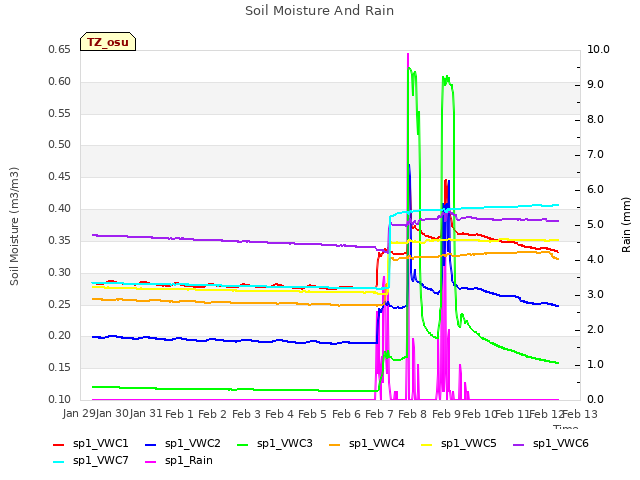Viewport: 640px width, 480px height.
Task: Click the chart title Soil Moisture And Rain
Action: (320, 11)
